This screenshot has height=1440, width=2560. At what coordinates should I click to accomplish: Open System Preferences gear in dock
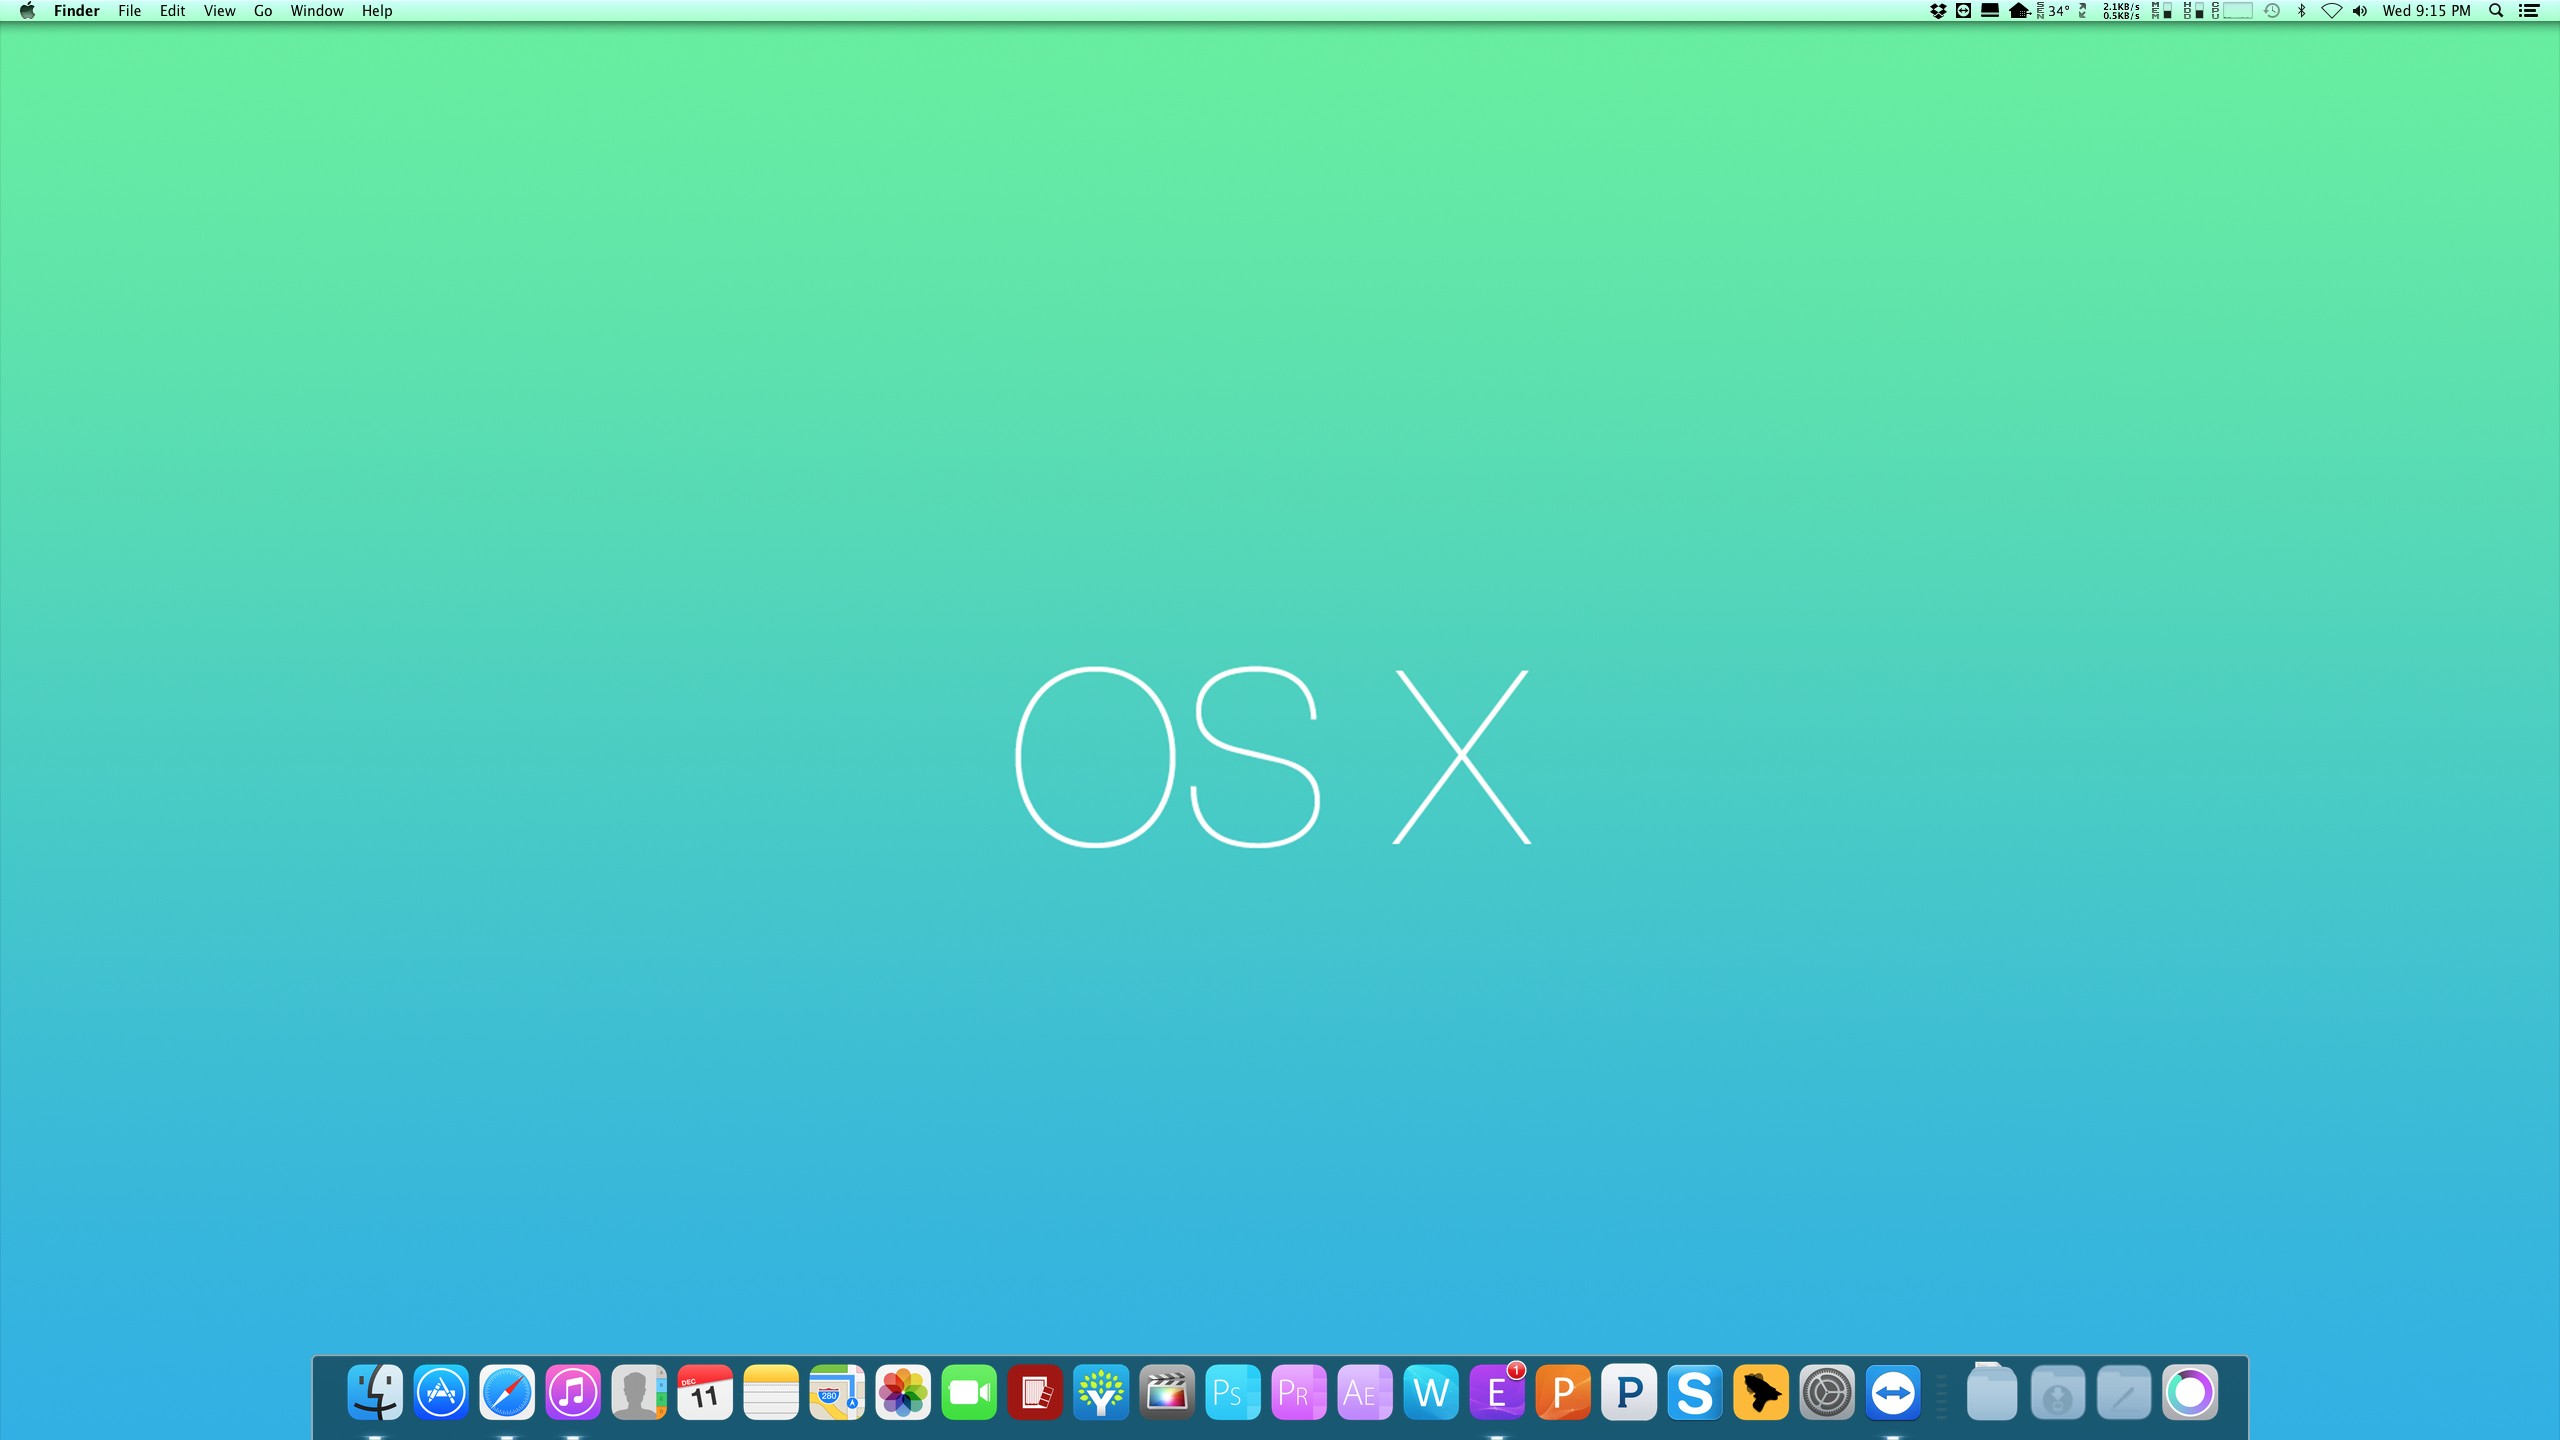[x=1826, y=1392]
